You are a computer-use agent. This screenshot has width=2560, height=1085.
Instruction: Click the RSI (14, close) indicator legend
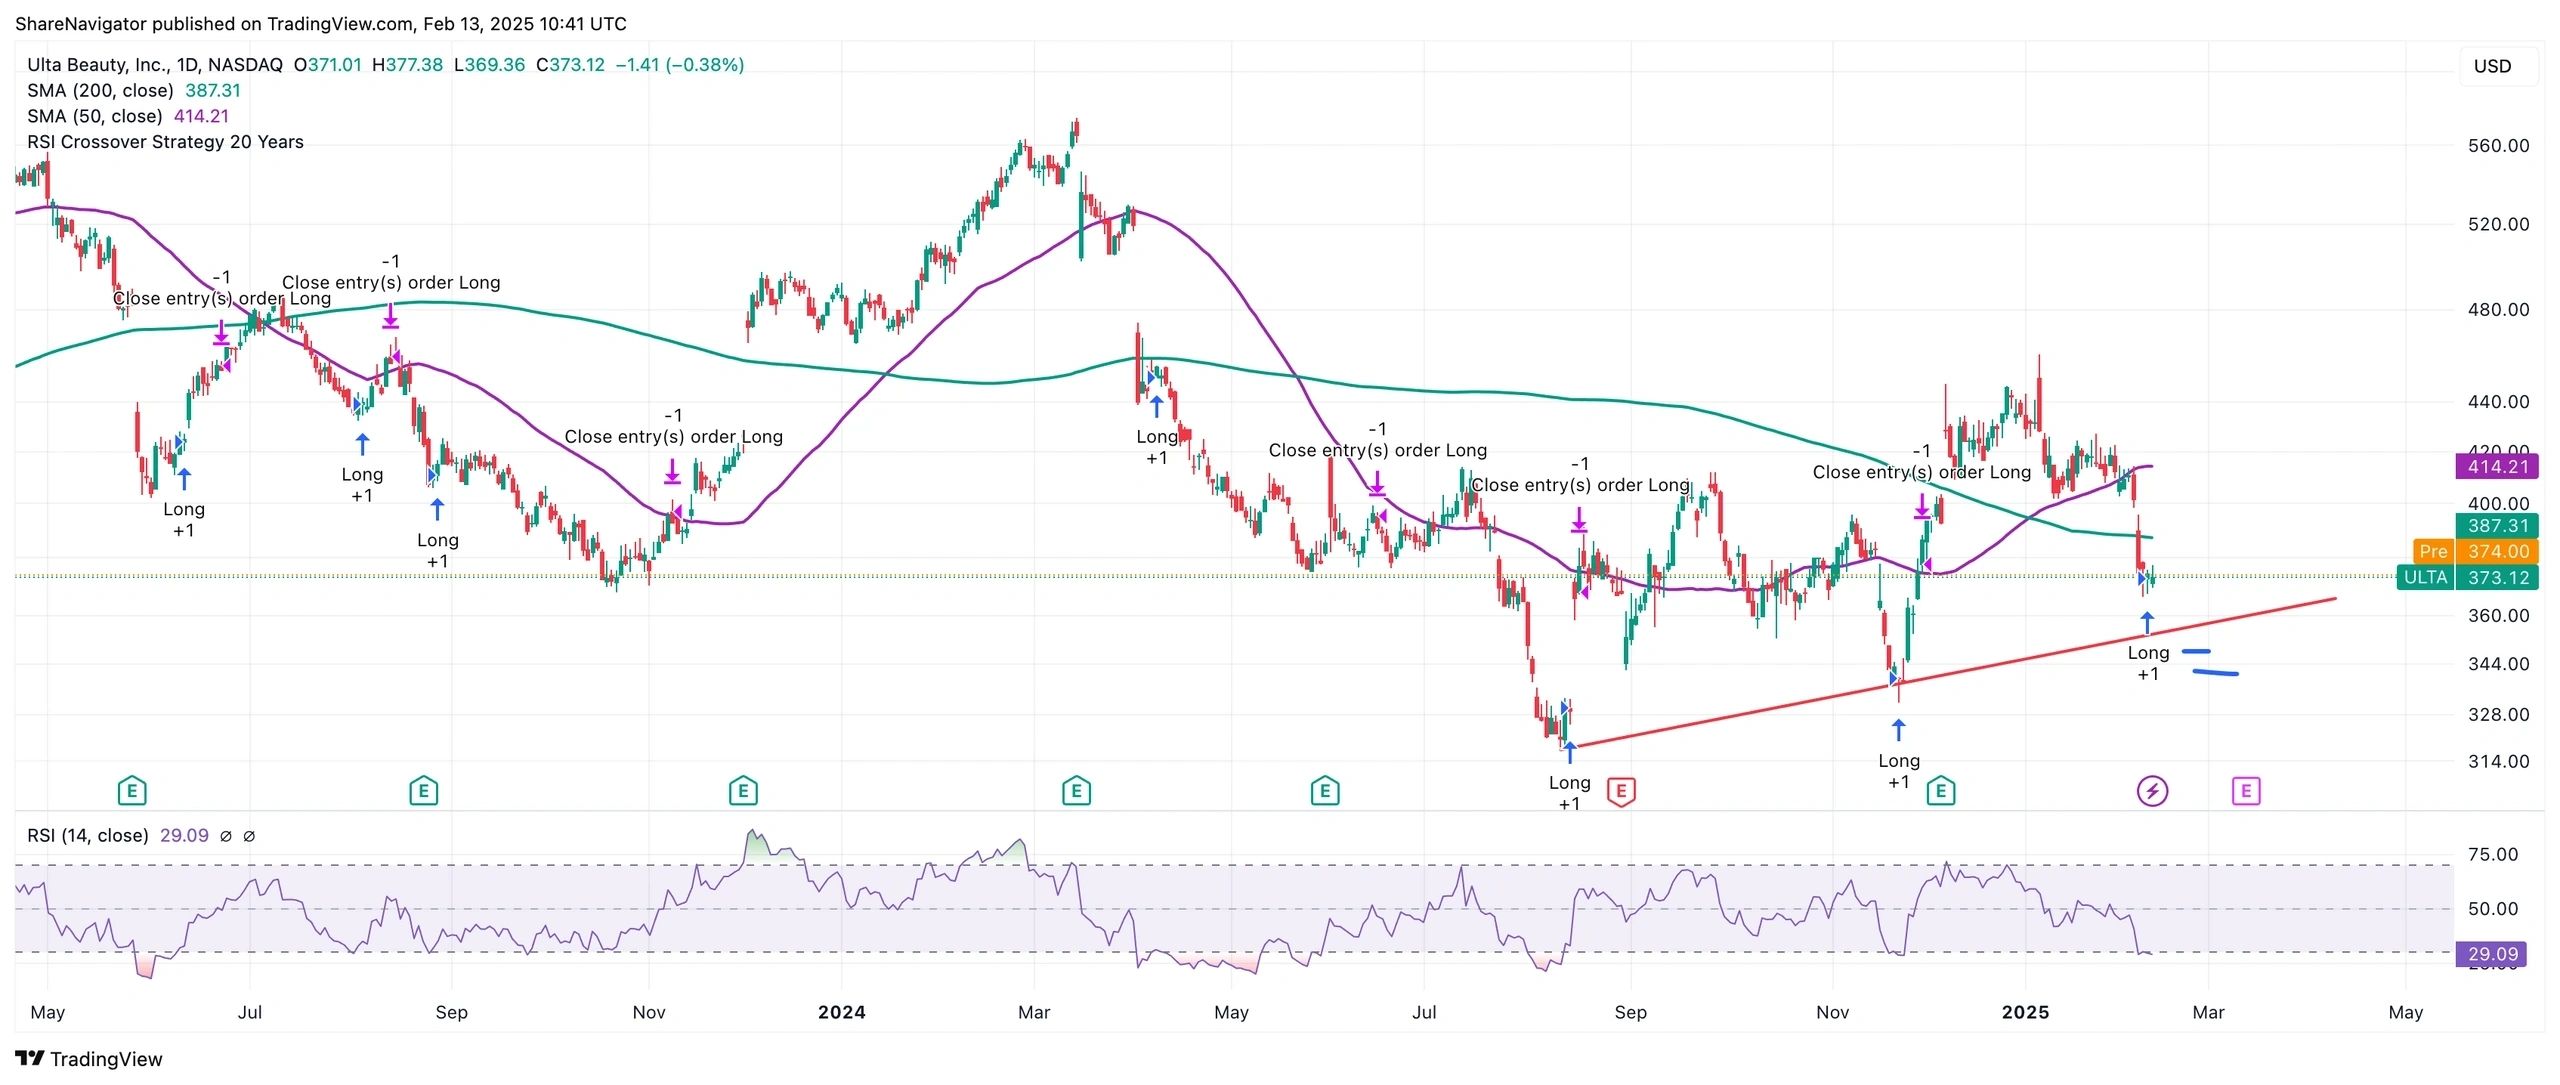[88, 836]
